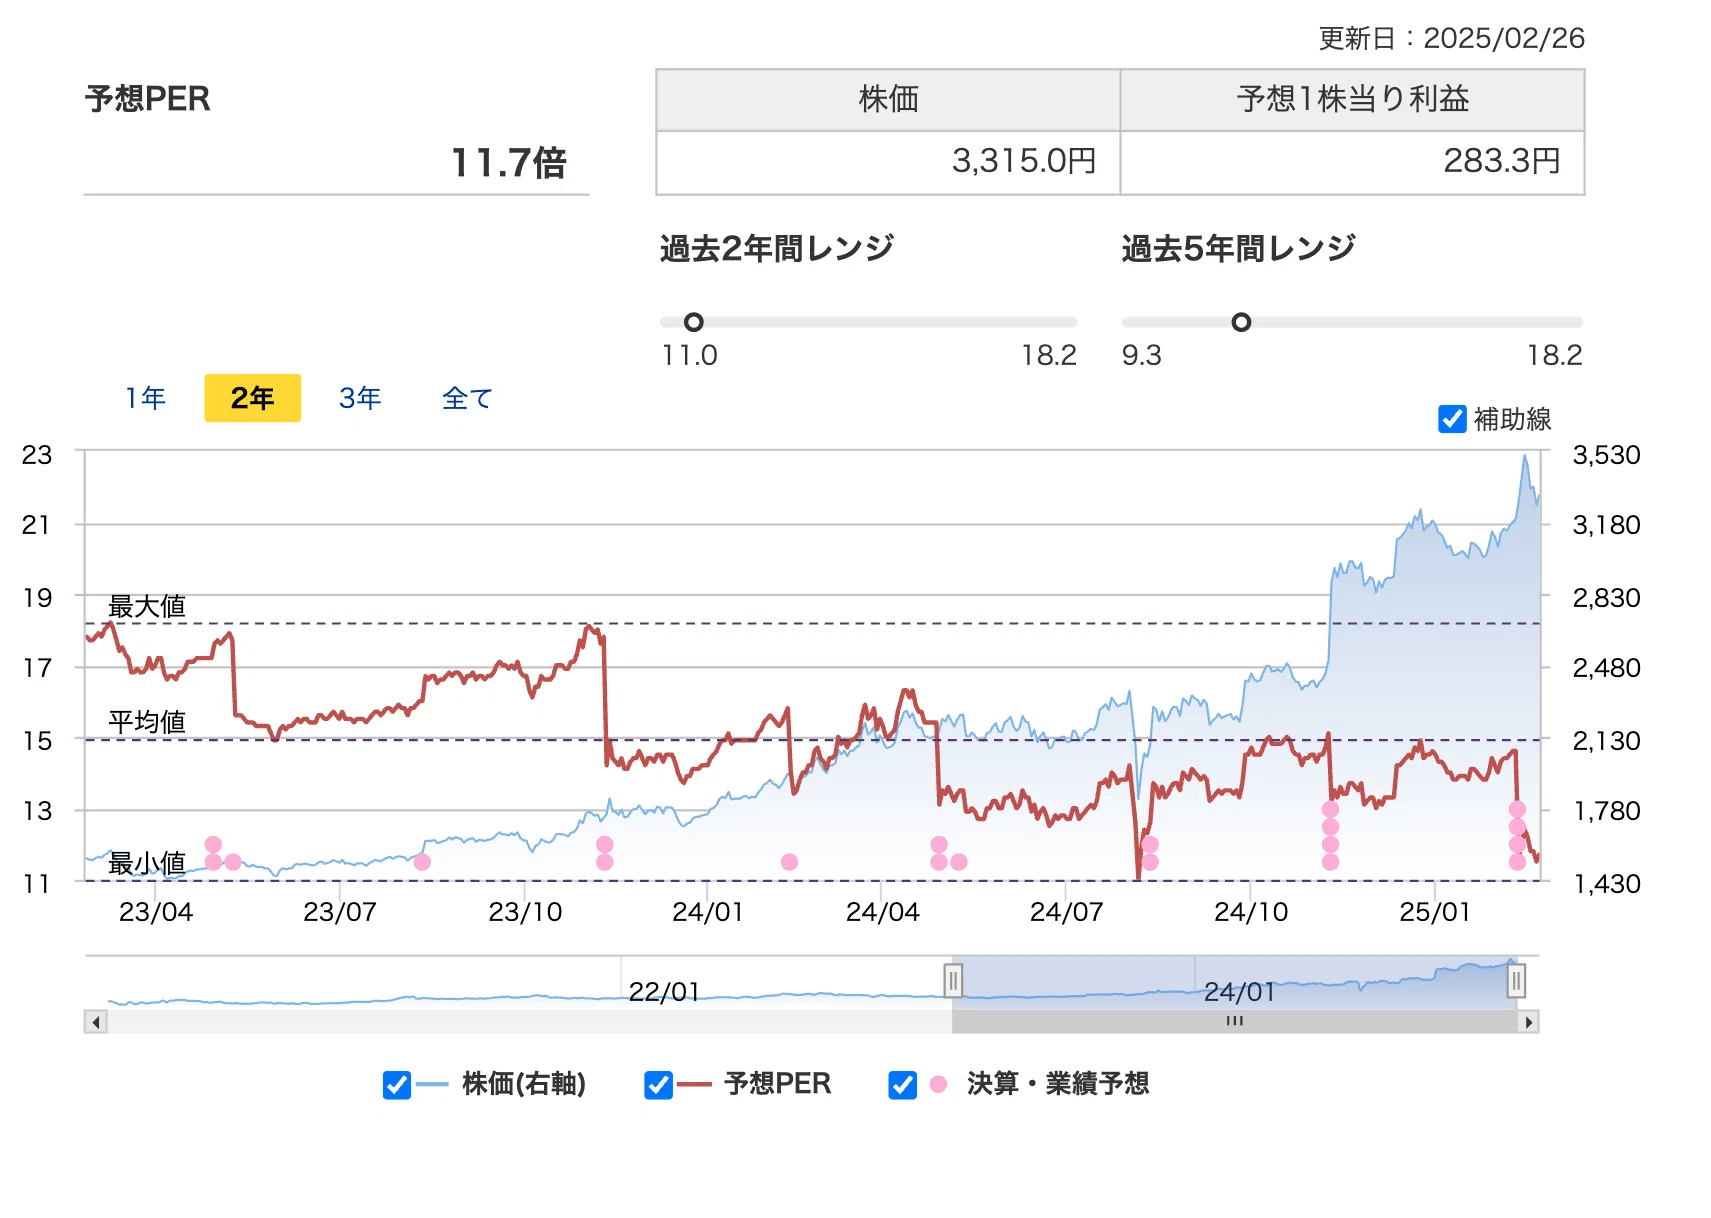1711x1218 pixels.
Task: Click the 過去2年間レンジ heading
Action: tap(777, 248)
